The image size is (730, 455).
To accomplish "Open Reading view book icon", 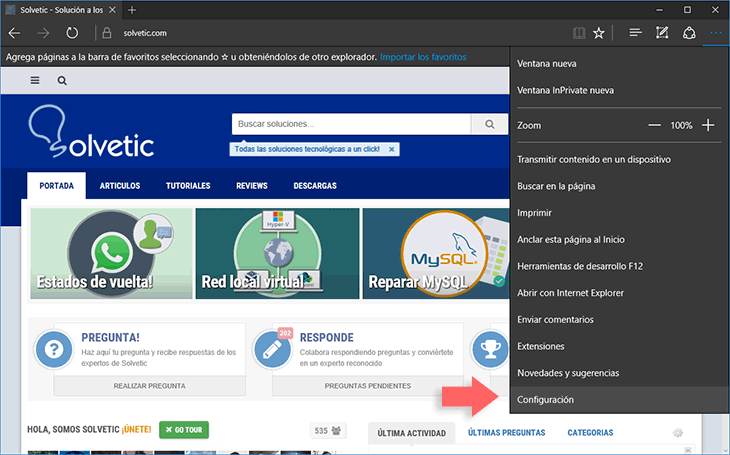I will click(x=579, y=33).
